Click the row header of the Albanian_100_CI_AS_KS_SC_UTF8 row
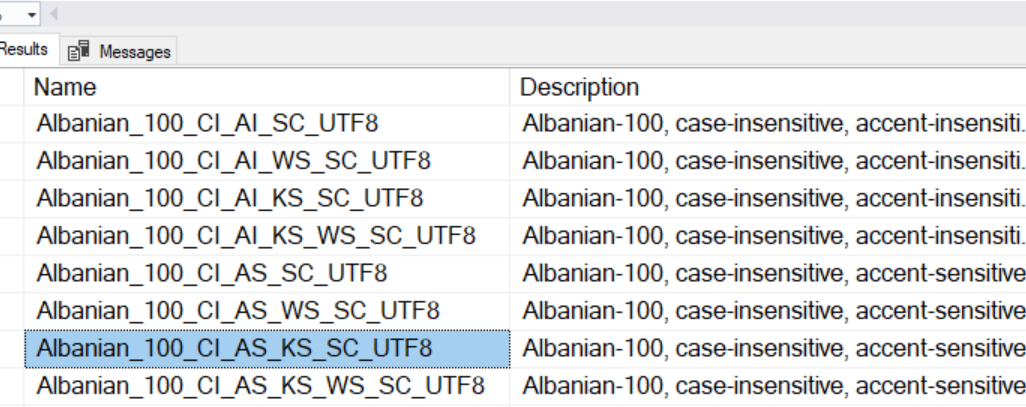Screen dimensions: 1026x407 (x=11, y=348)
